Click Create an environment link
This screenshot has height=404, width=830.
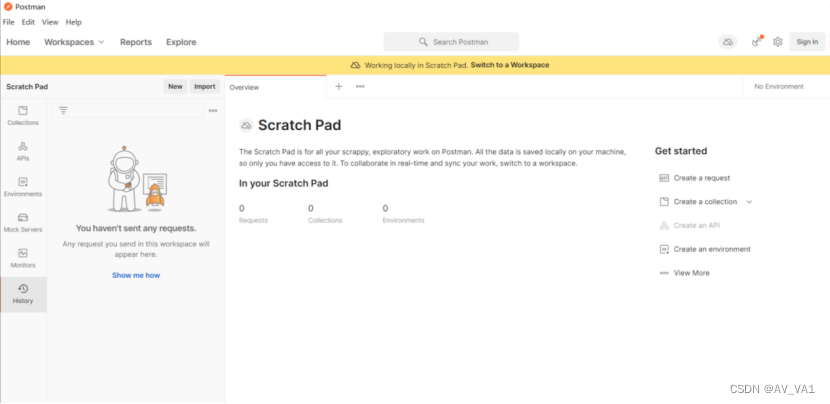click(712, 249)
